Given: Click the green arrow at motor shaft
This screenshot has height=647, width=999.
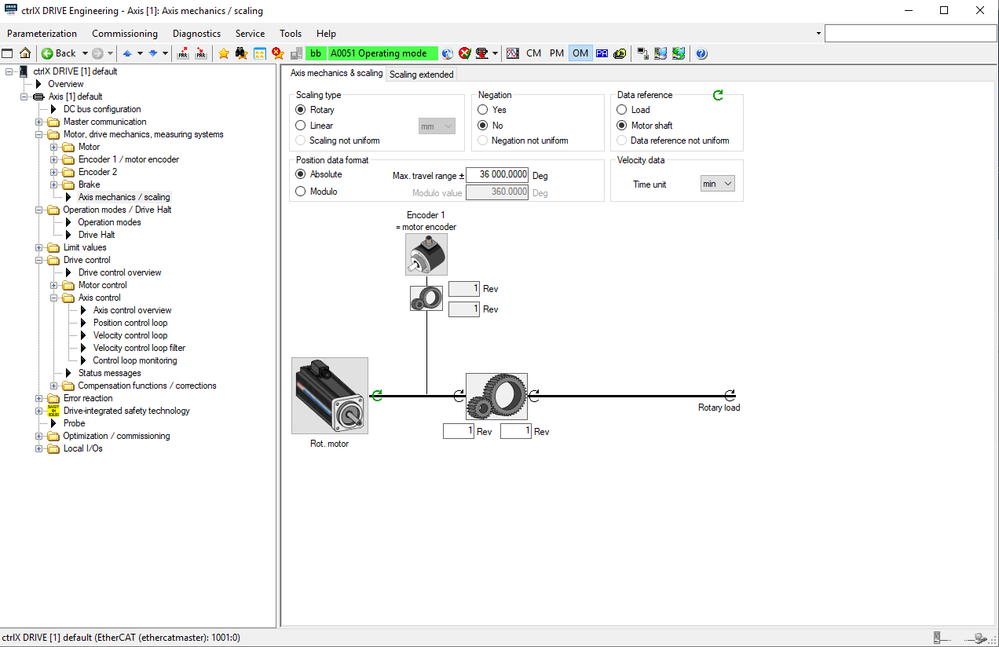Looking at the screenshot, I should tap(377, 395).
